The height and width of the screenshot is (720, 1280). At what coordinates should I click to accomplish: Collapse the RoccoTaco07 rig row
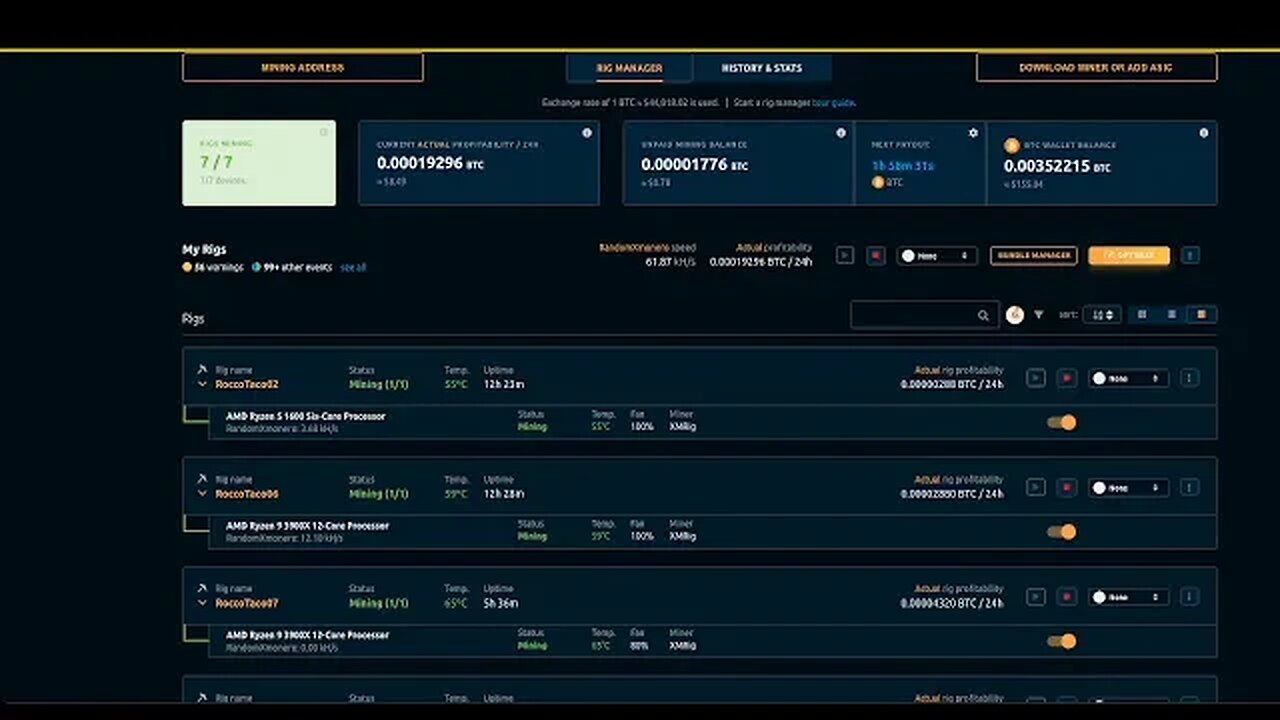(202, 603)
